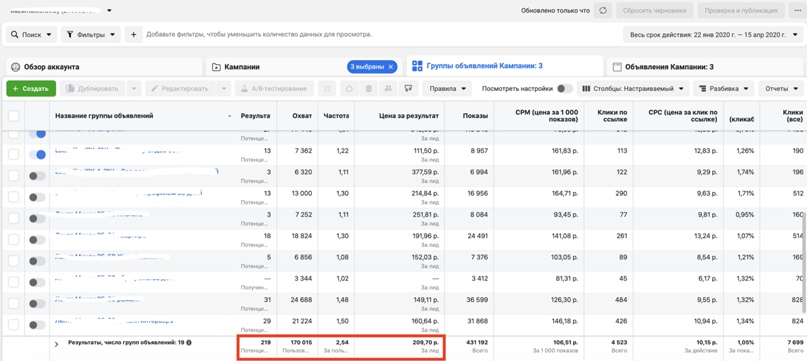Turn off ad set with 7 362 reach

37,154
